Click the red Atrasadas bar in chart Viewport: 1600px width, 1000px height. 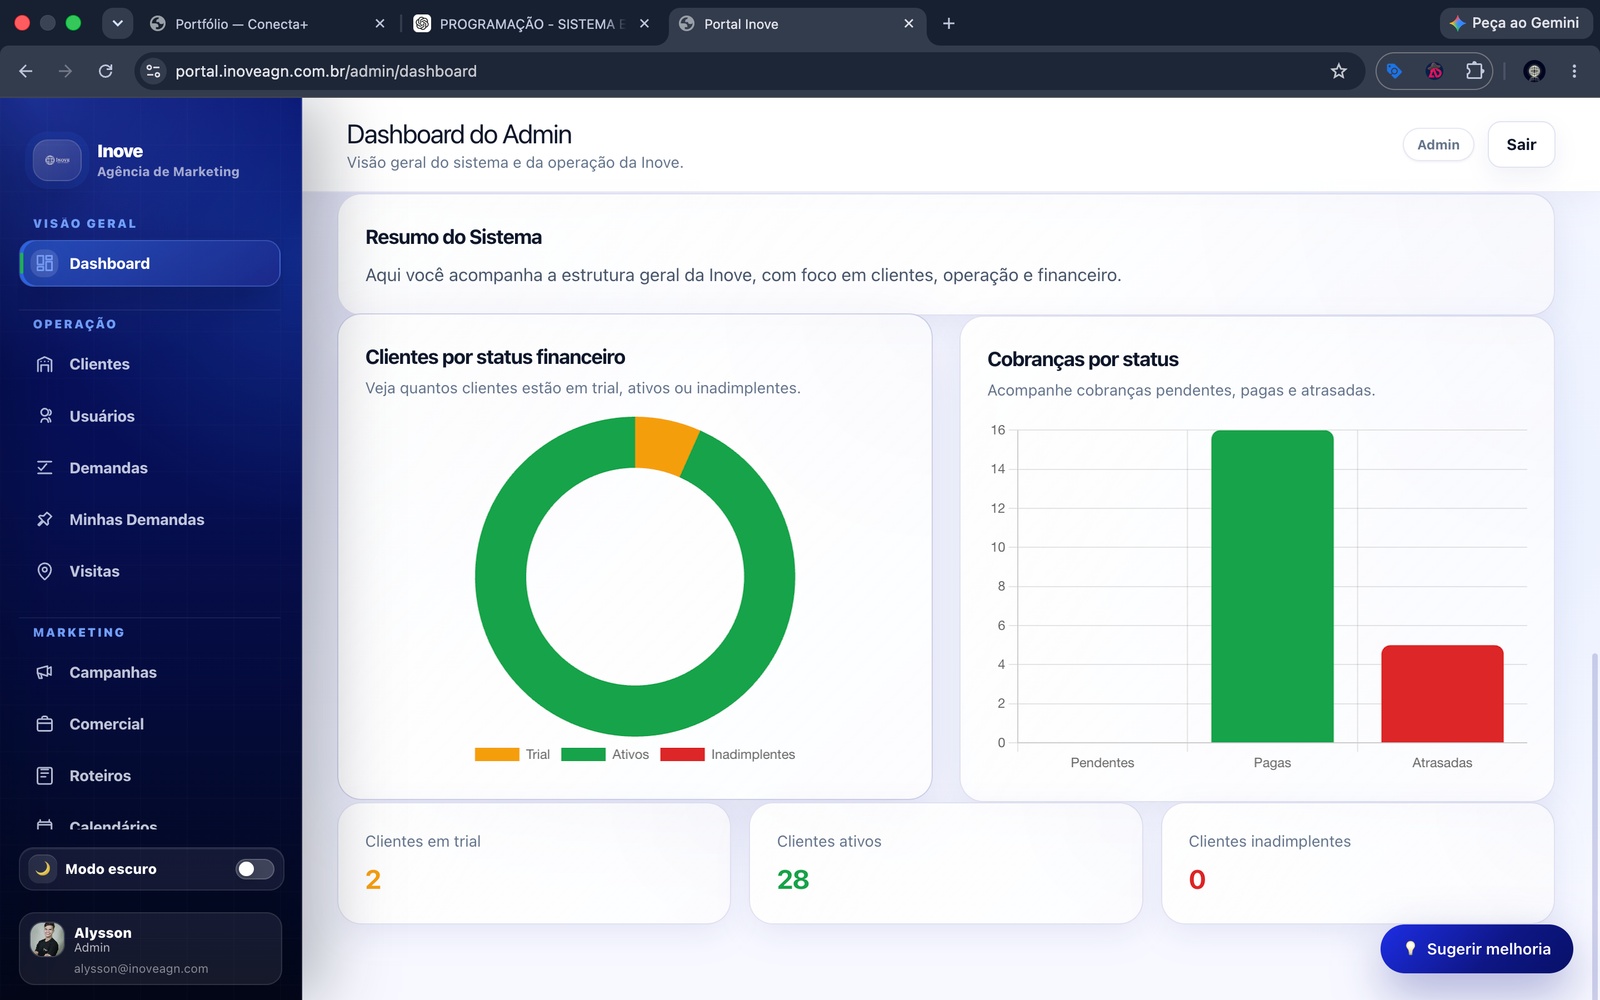[1442, 694]
